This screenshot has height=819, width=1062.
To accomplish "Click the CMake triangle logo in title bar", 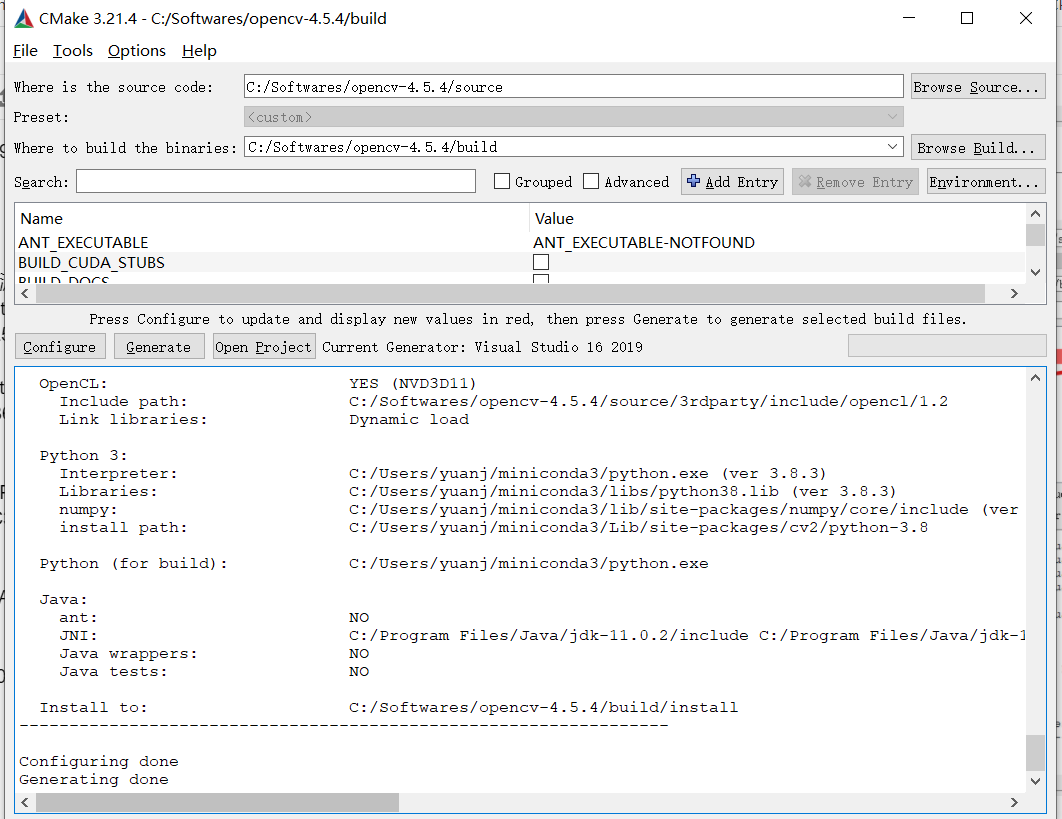I will pyautogui.click(x=22, y=17).
